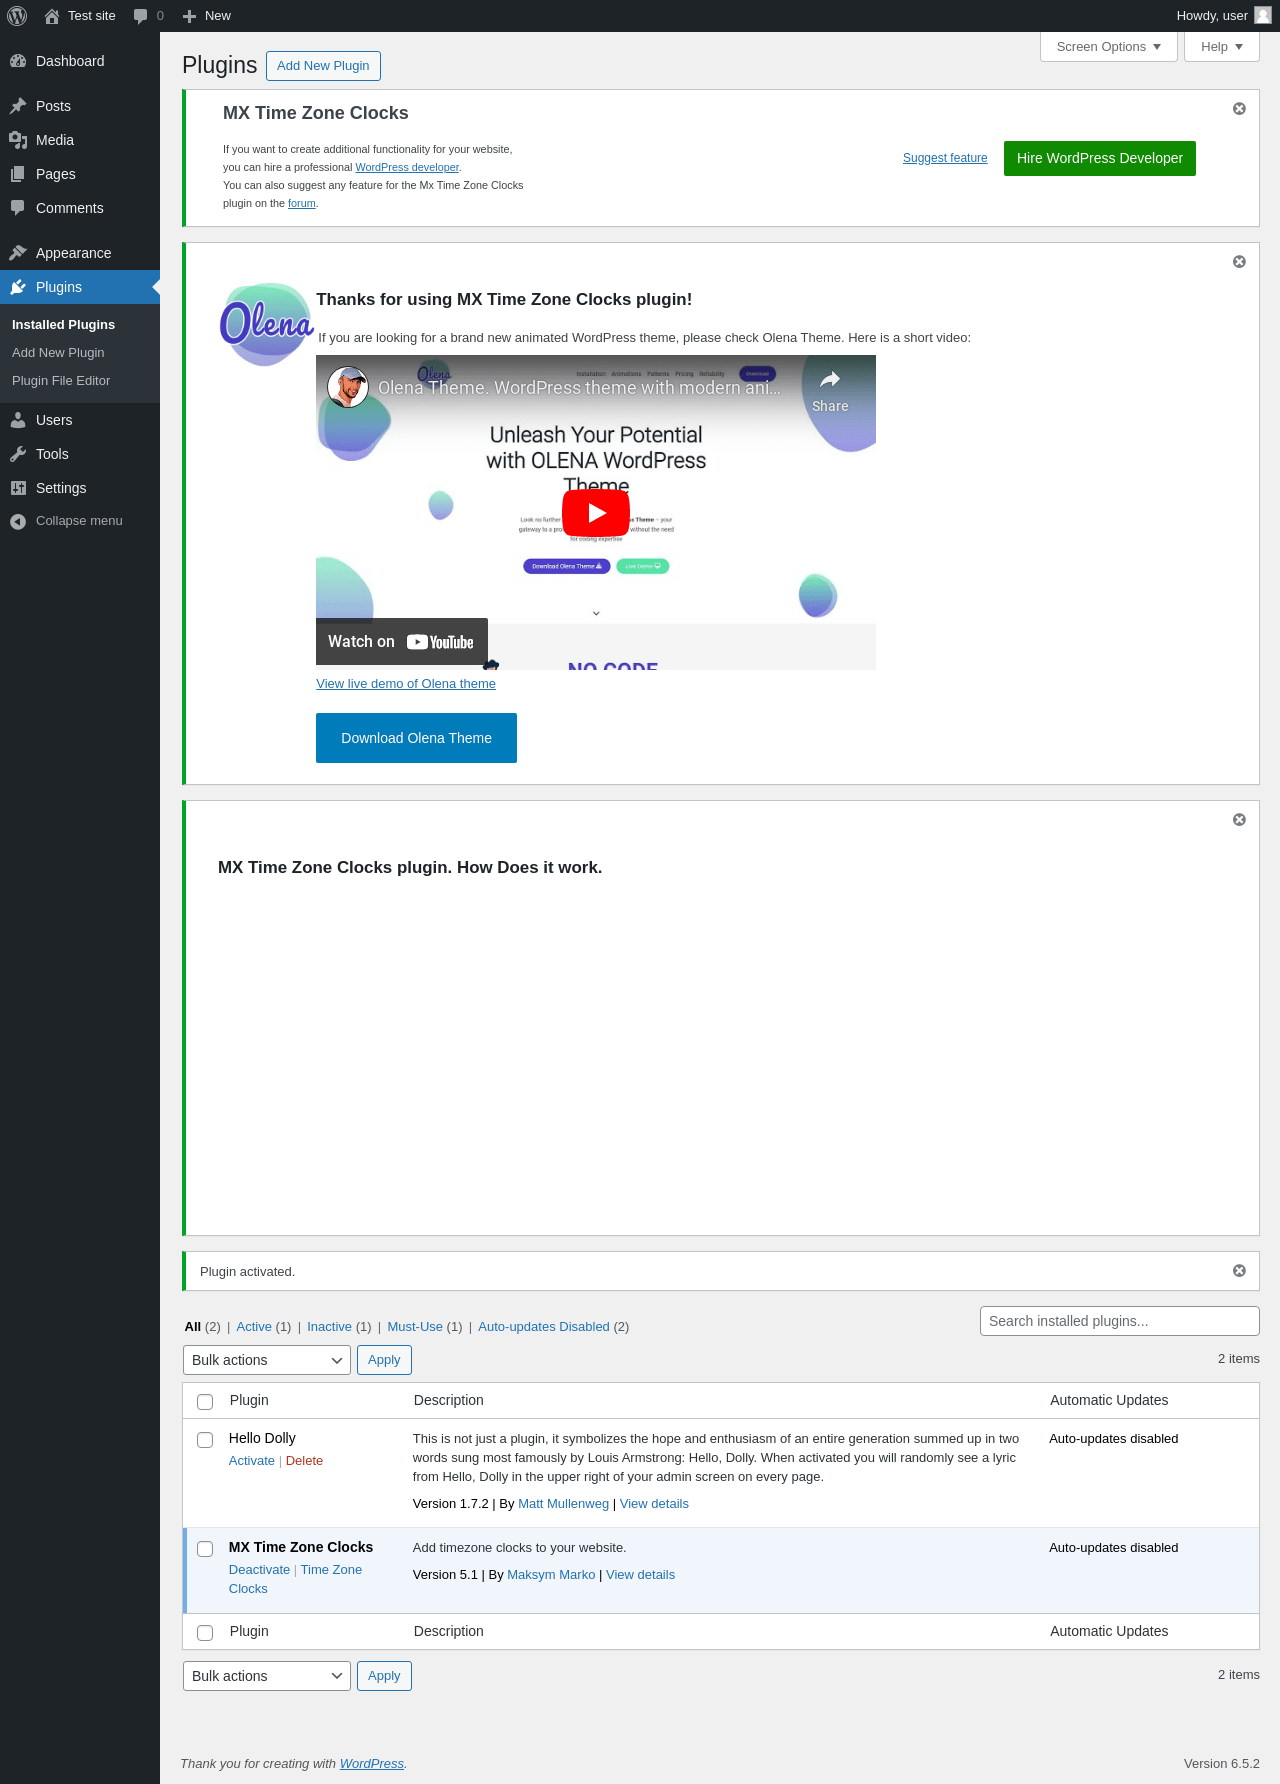The width and height of the screenshot is (1280, 1784).
Task: Click the Appearance paintbrush icon
Action: [18, 253]
